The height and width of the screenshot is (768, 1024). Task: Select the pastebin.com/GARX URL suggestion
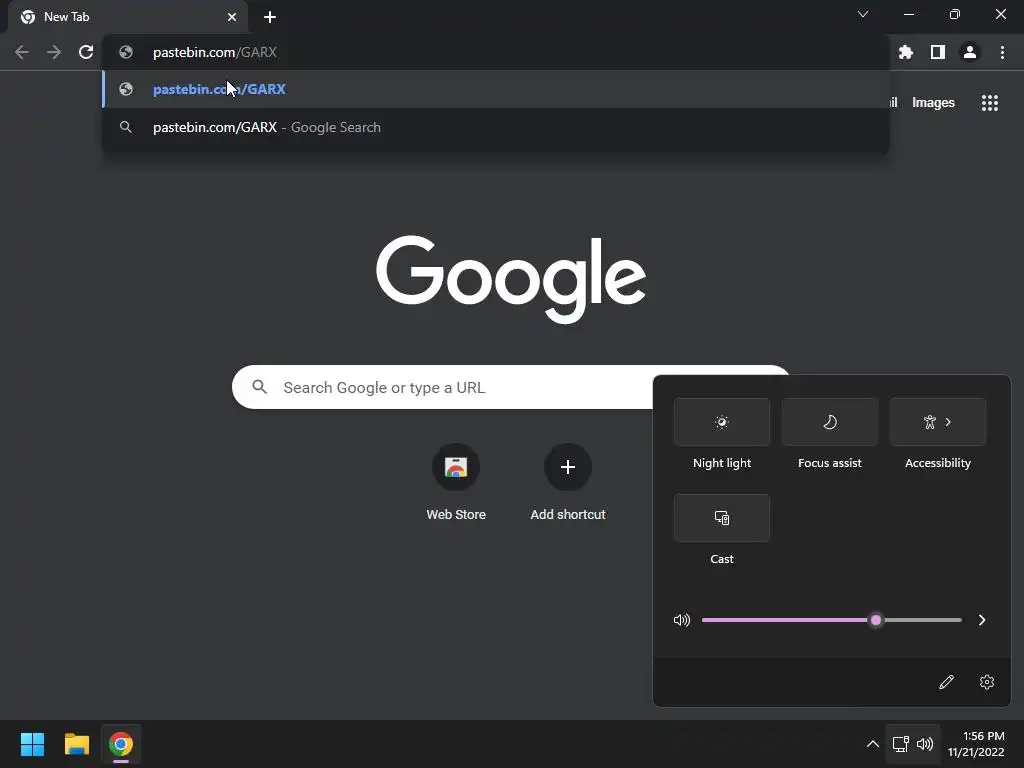pyautogui.click(x=496, y=89)
